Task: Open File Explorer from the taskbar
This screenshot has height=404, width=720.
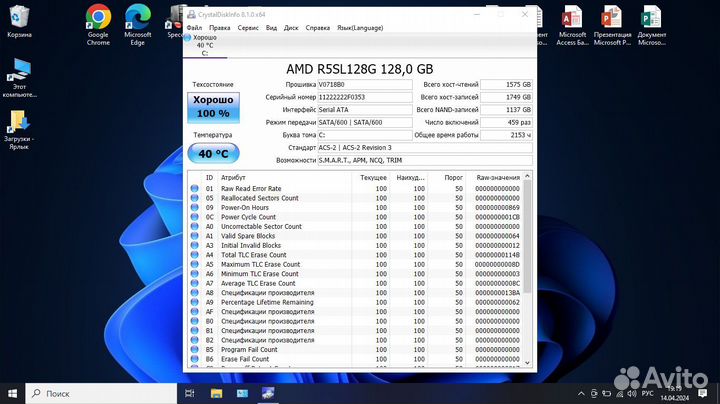Action: [x=216, y=393]
